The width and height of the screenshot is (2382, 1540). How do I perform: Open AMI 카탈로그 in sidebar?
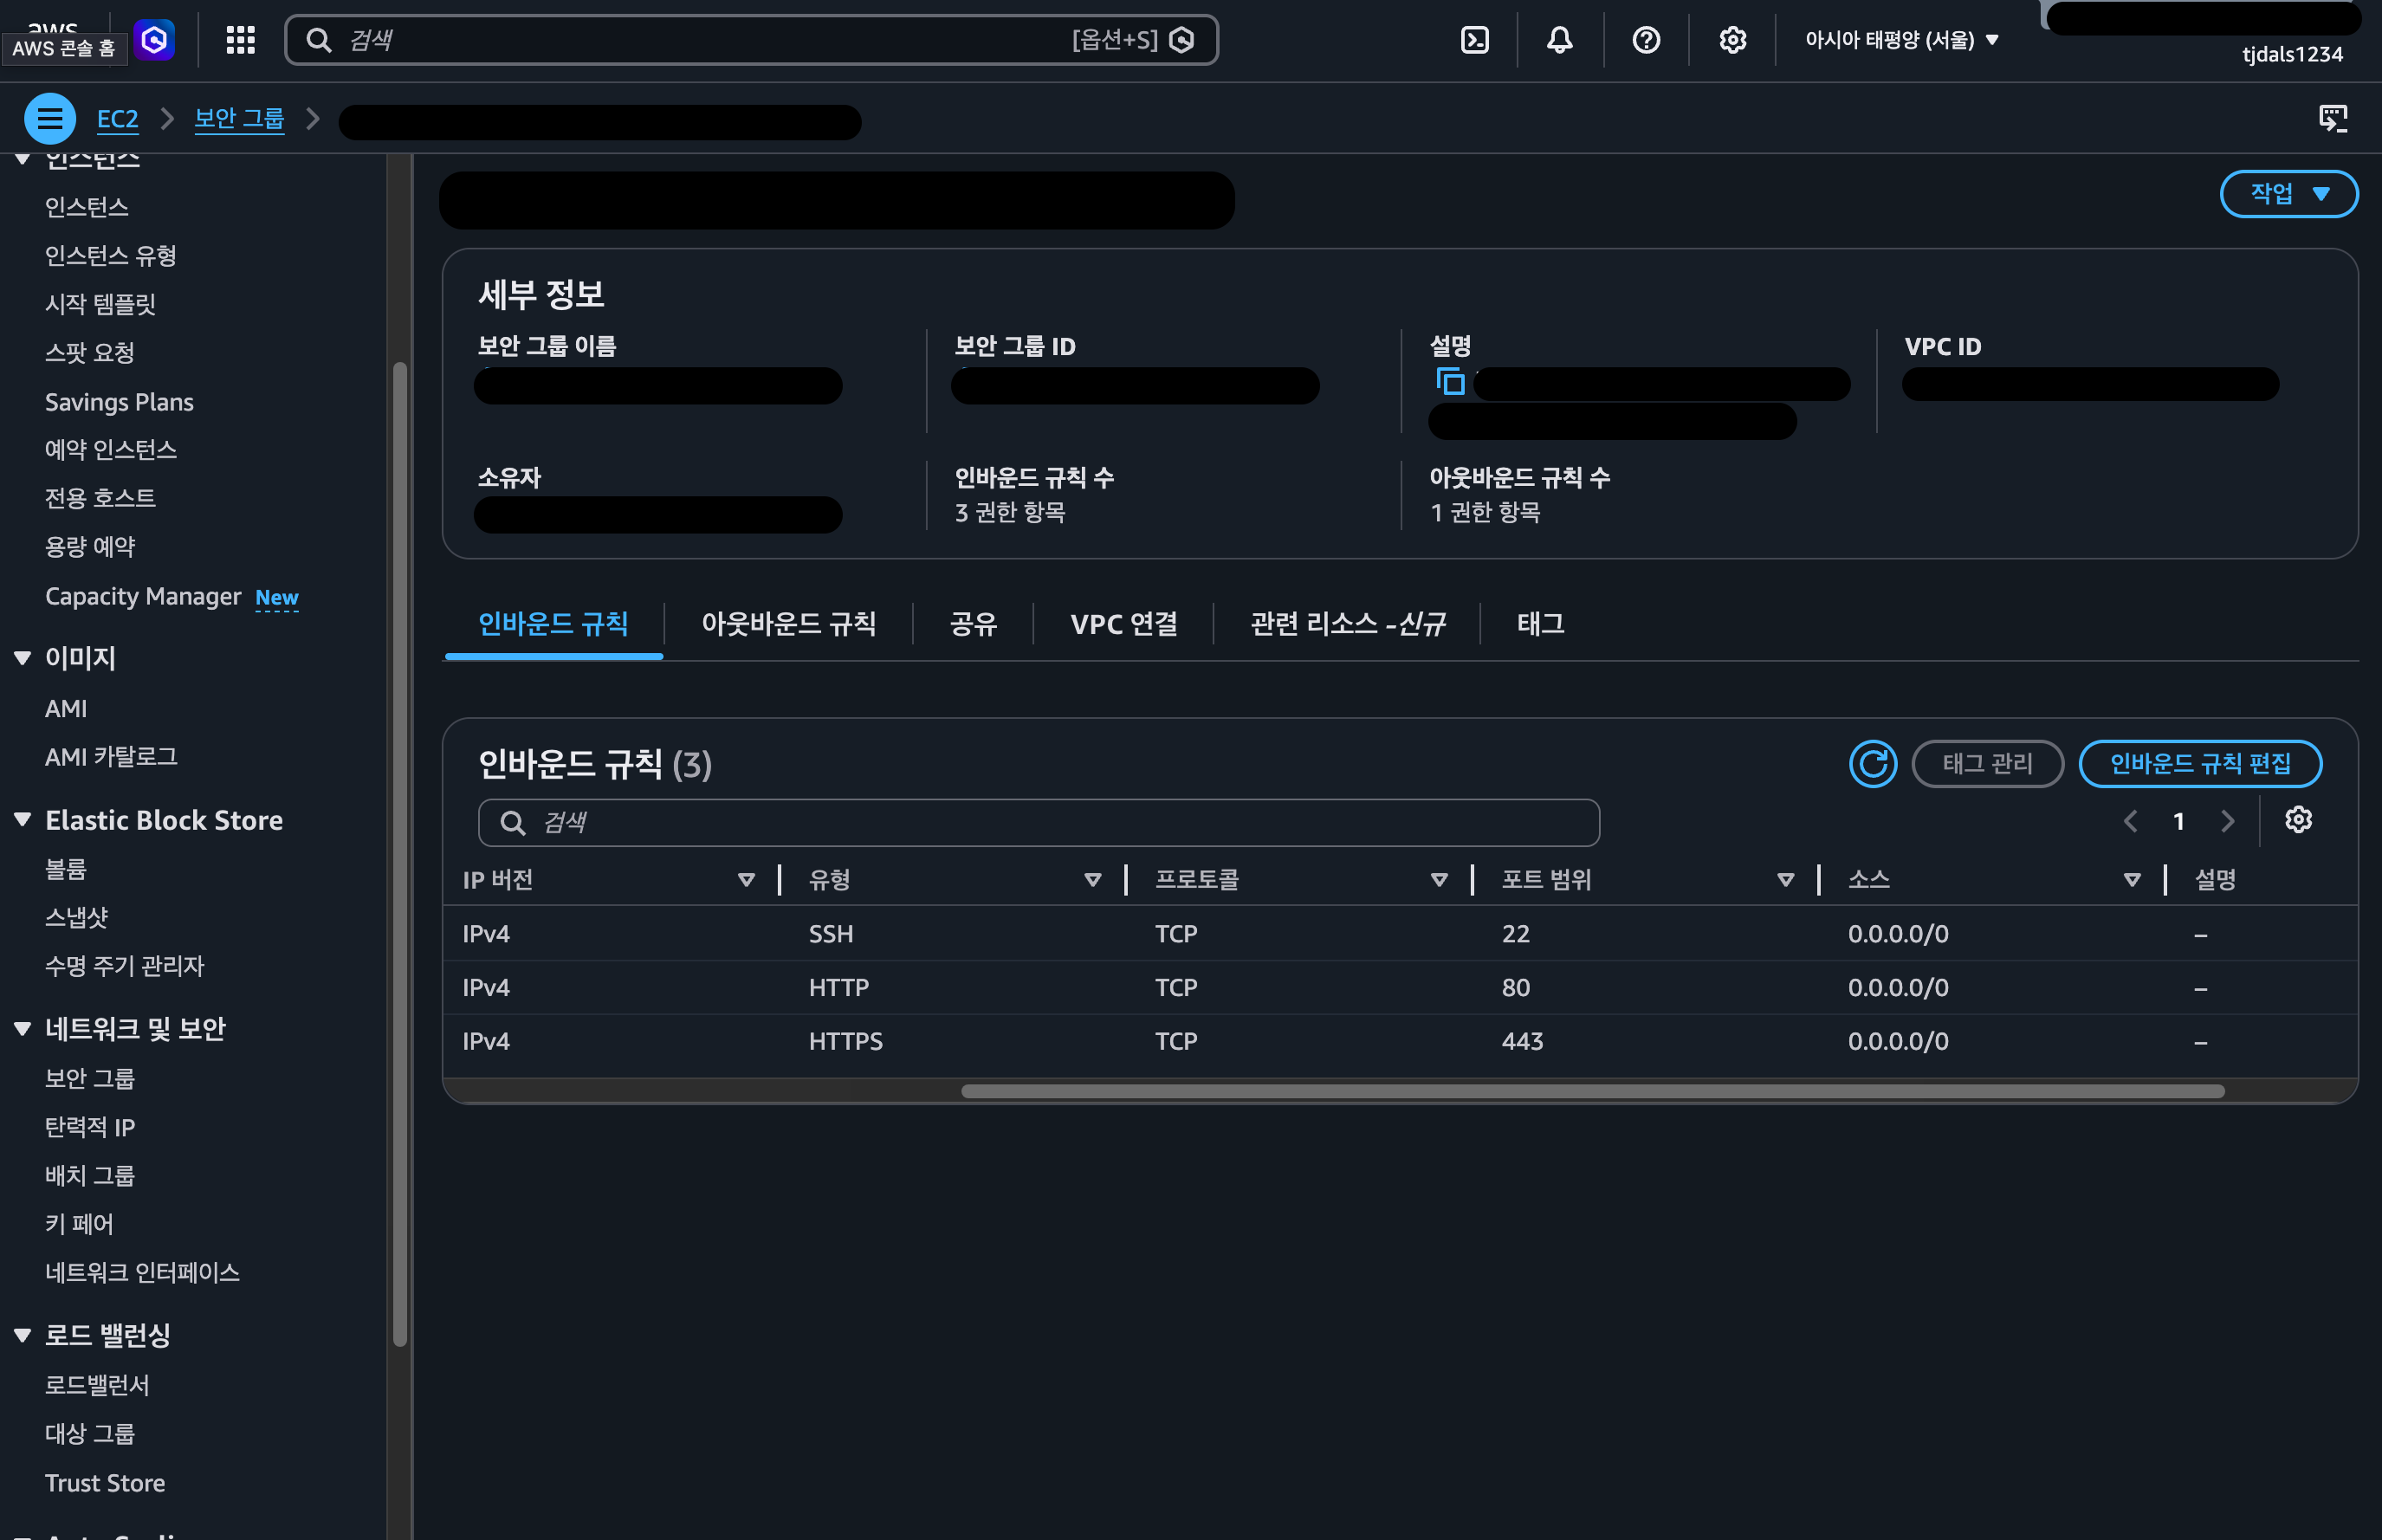[111, 757]
